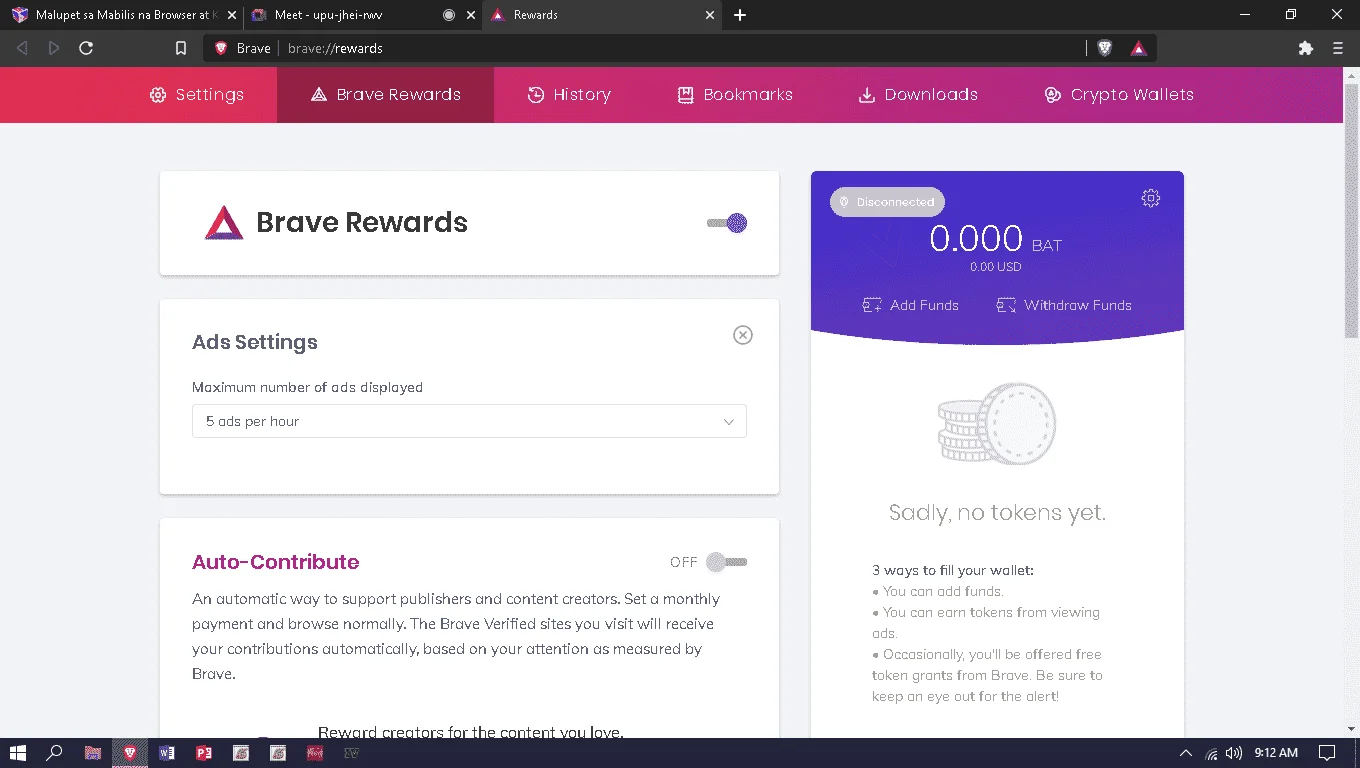
Task: Click the Auto-Contribute heading
Action: pos(275,562)
